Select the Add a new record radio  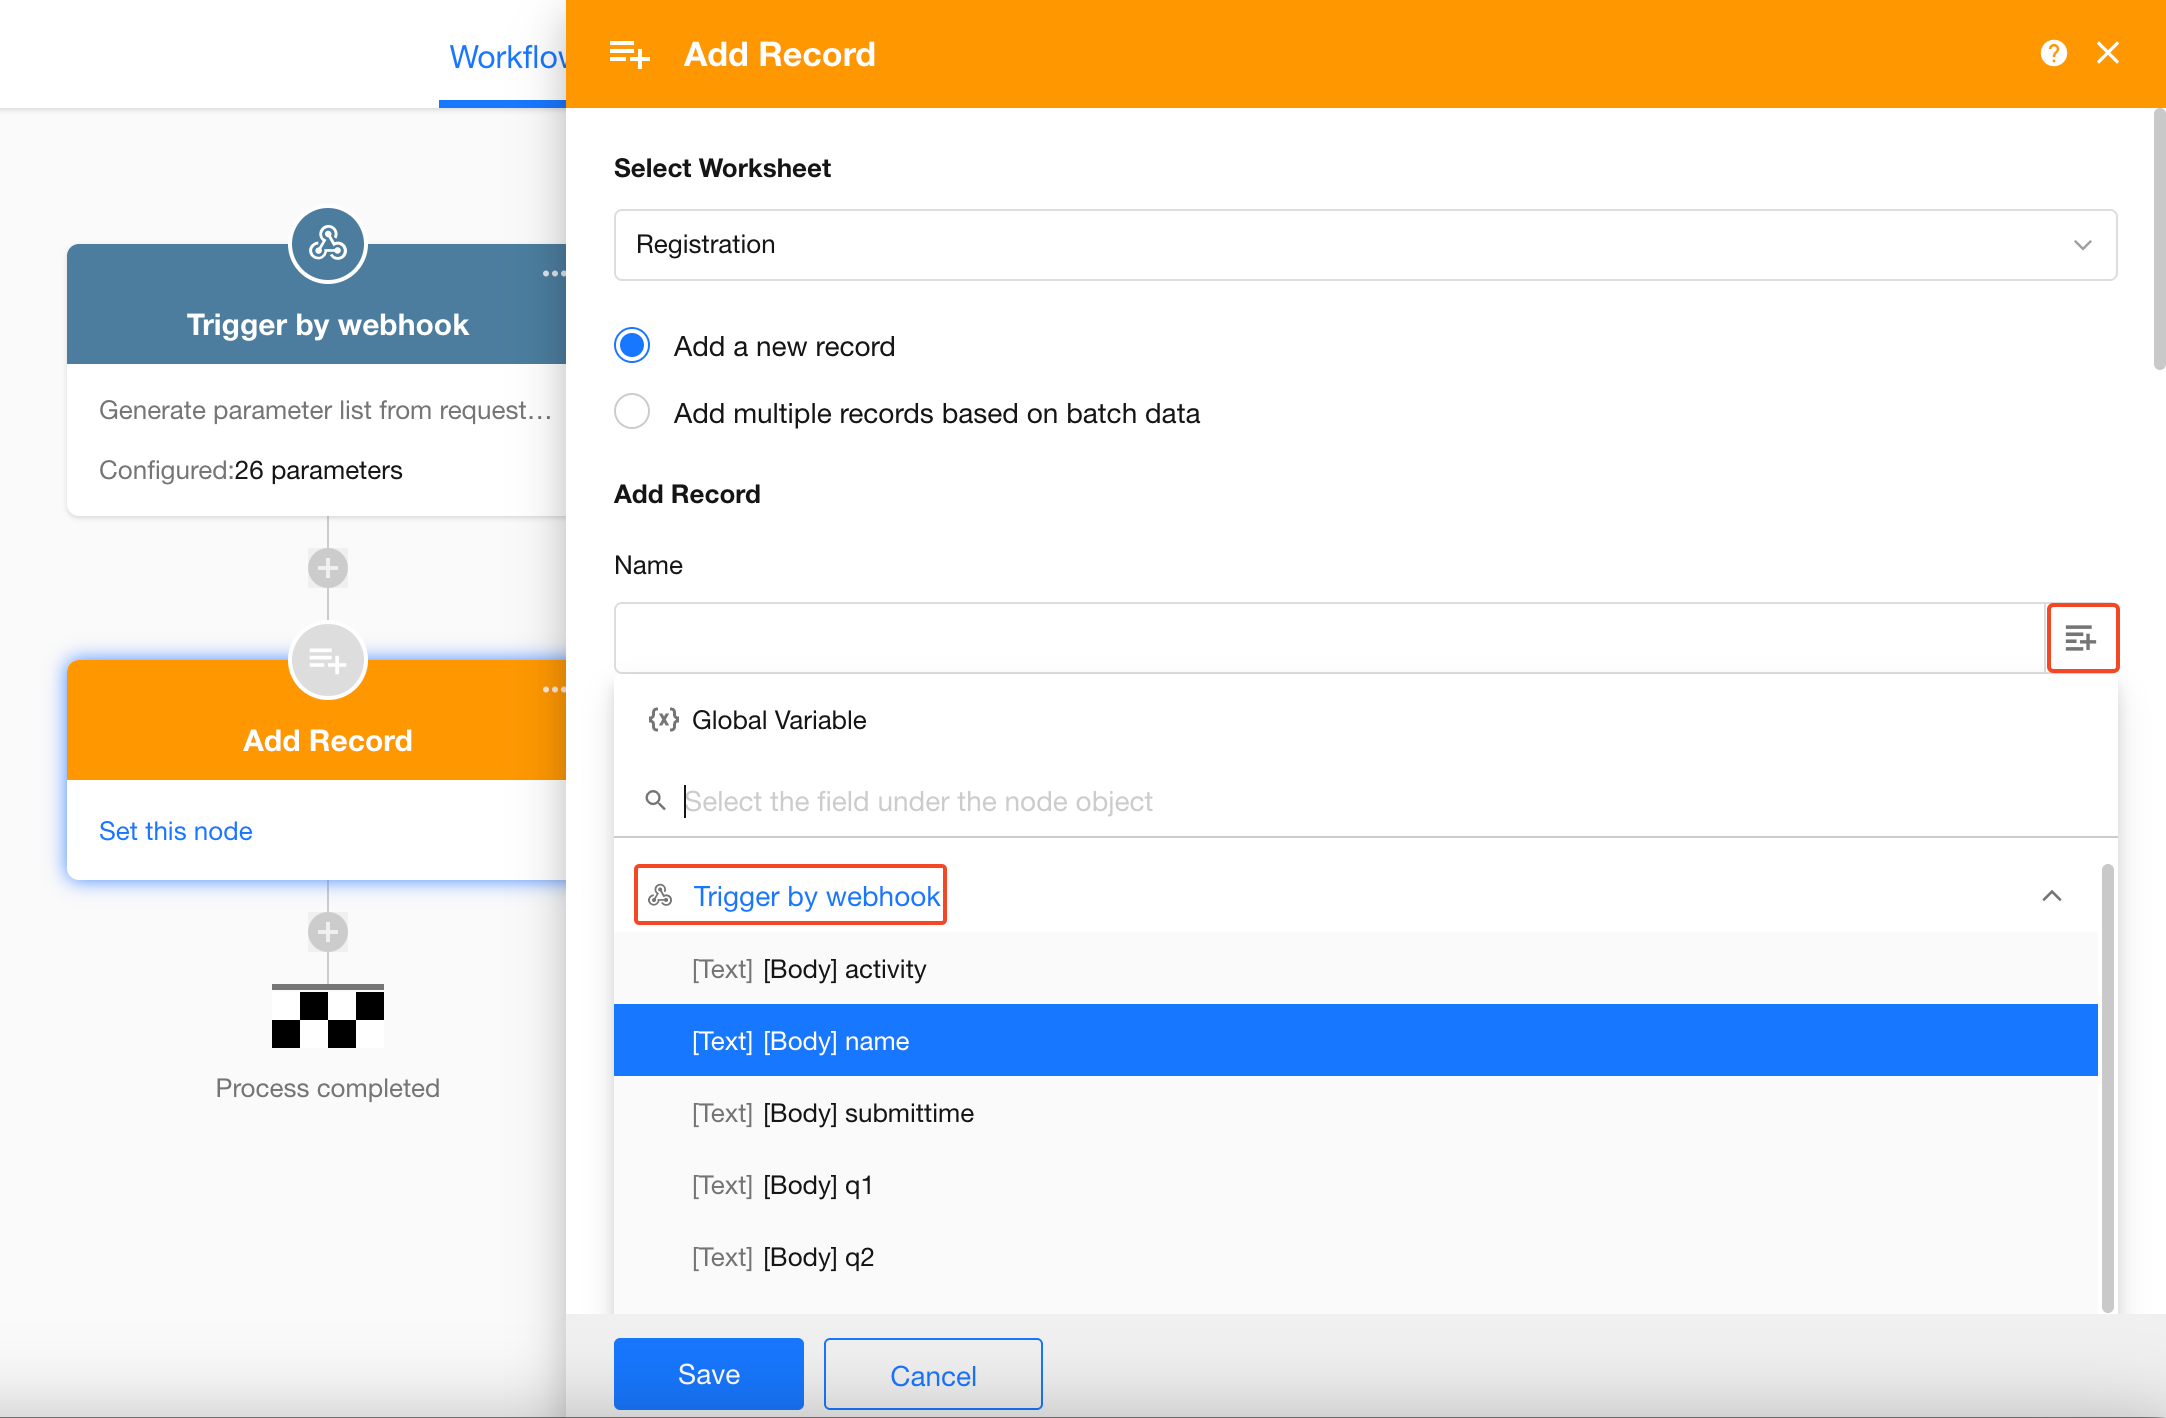click(x=632, y=346)
